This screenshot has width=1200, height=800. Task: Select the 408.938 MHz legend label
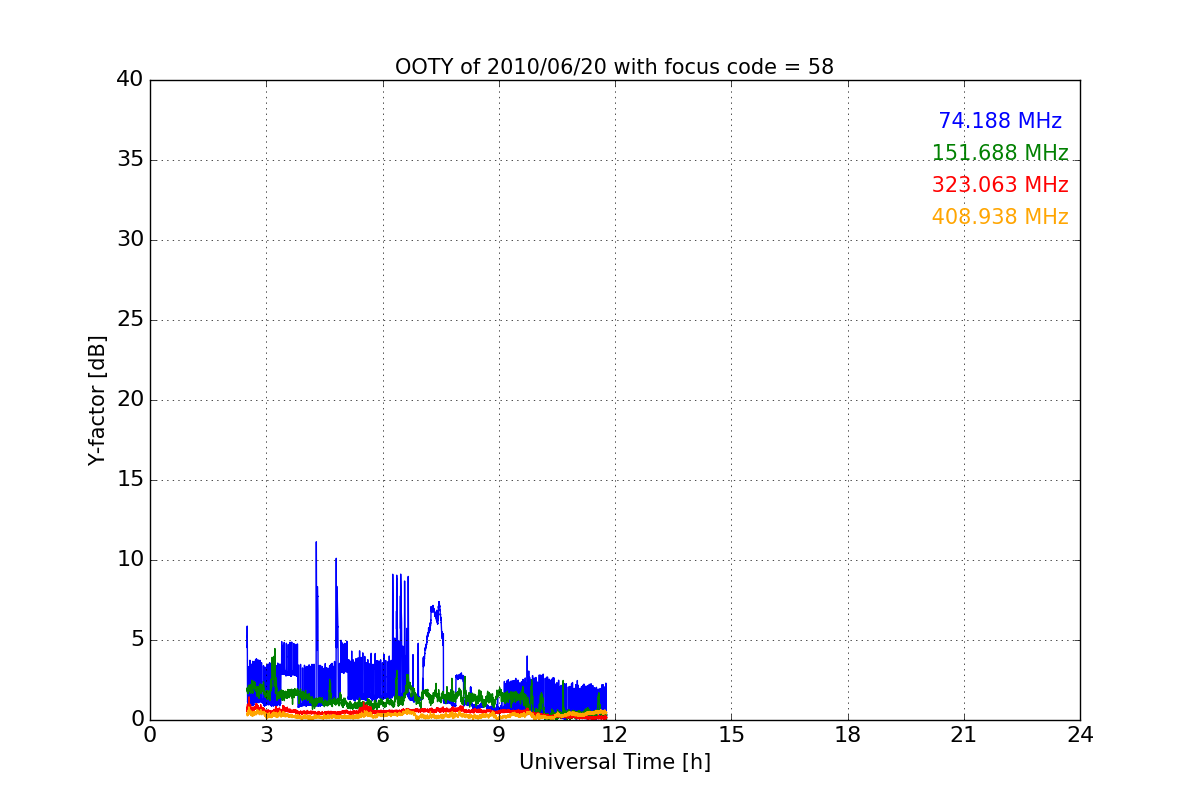[x=1000, y=217]
